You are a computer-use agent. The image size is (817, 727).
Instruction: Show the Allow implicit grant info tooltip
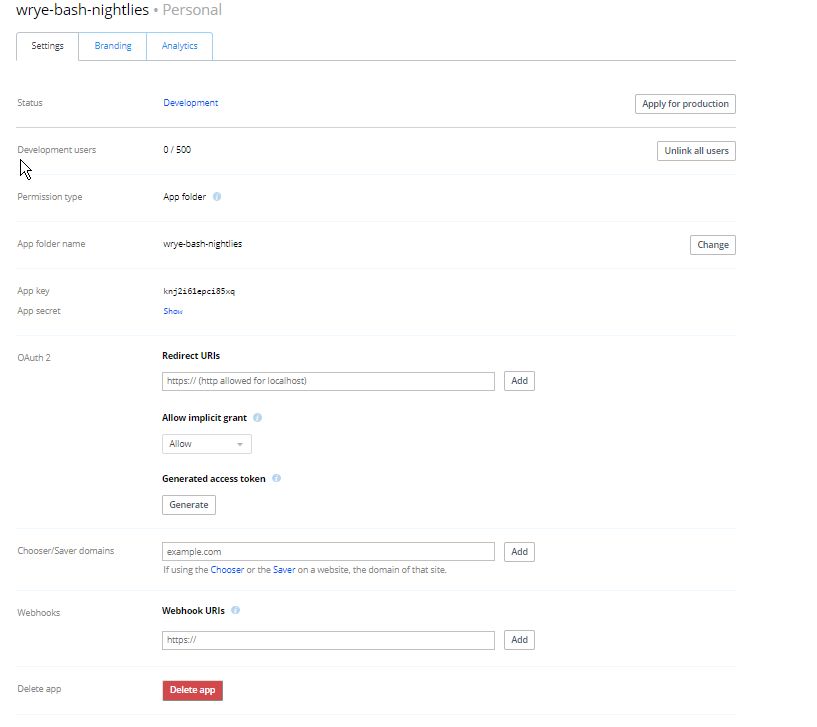point(257,417)
